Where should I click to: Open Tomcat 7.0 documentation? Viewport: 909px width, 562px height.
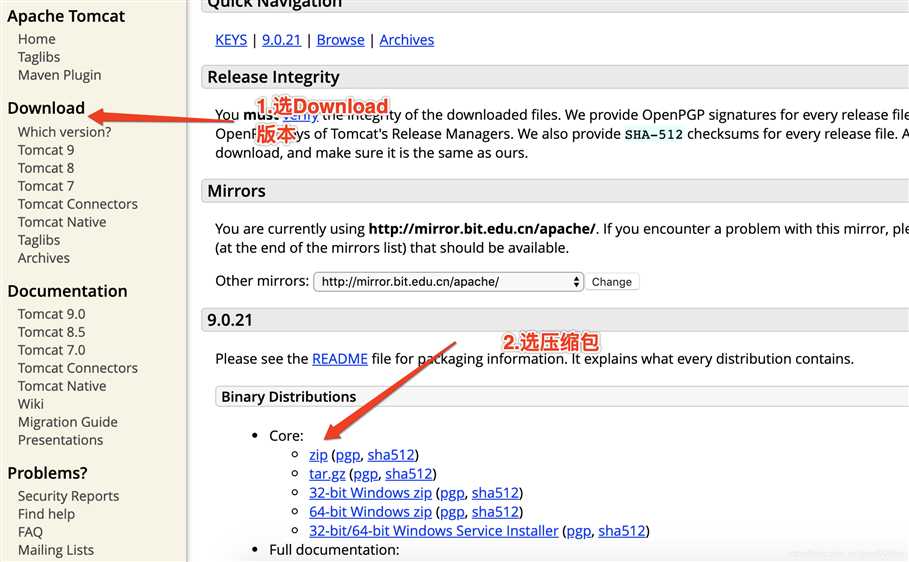(x=52, y=350)
